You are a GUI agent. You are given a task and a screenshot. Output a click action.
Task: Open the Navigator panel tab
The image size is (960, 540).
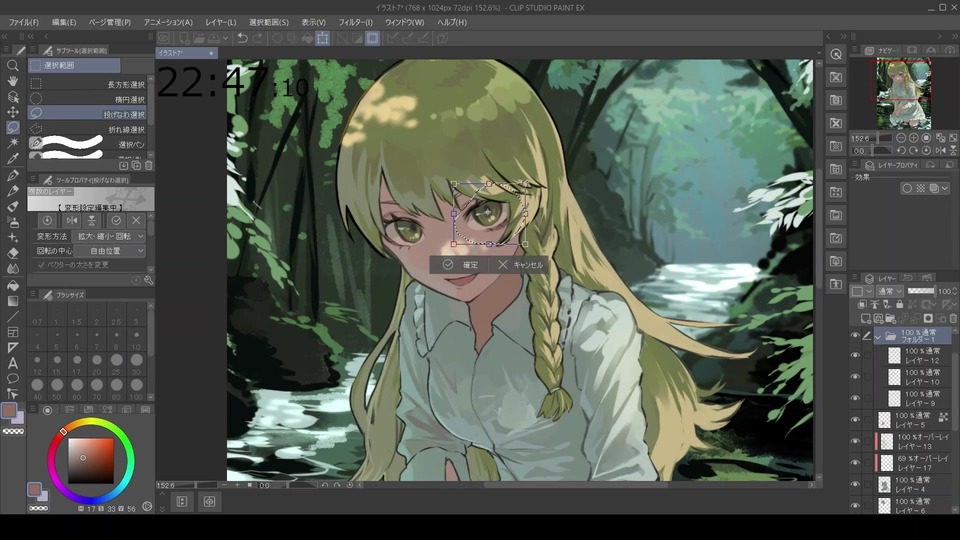[882, 50]
